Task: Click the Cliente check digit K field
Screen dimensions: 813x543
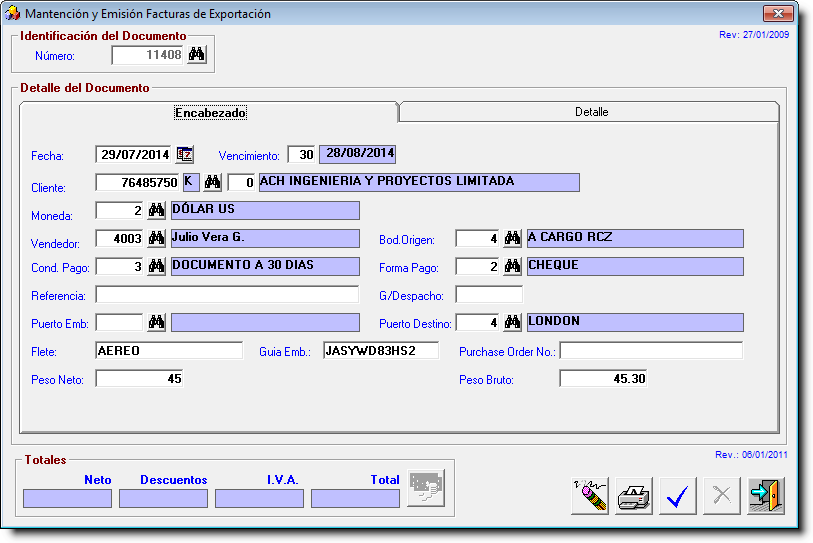Action: (x=191, y=183)
